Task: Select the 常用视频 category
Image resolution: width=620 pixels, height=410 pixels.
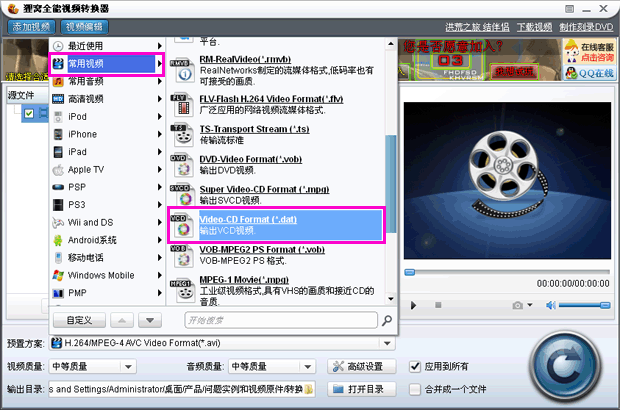Action: coord(108,64)
